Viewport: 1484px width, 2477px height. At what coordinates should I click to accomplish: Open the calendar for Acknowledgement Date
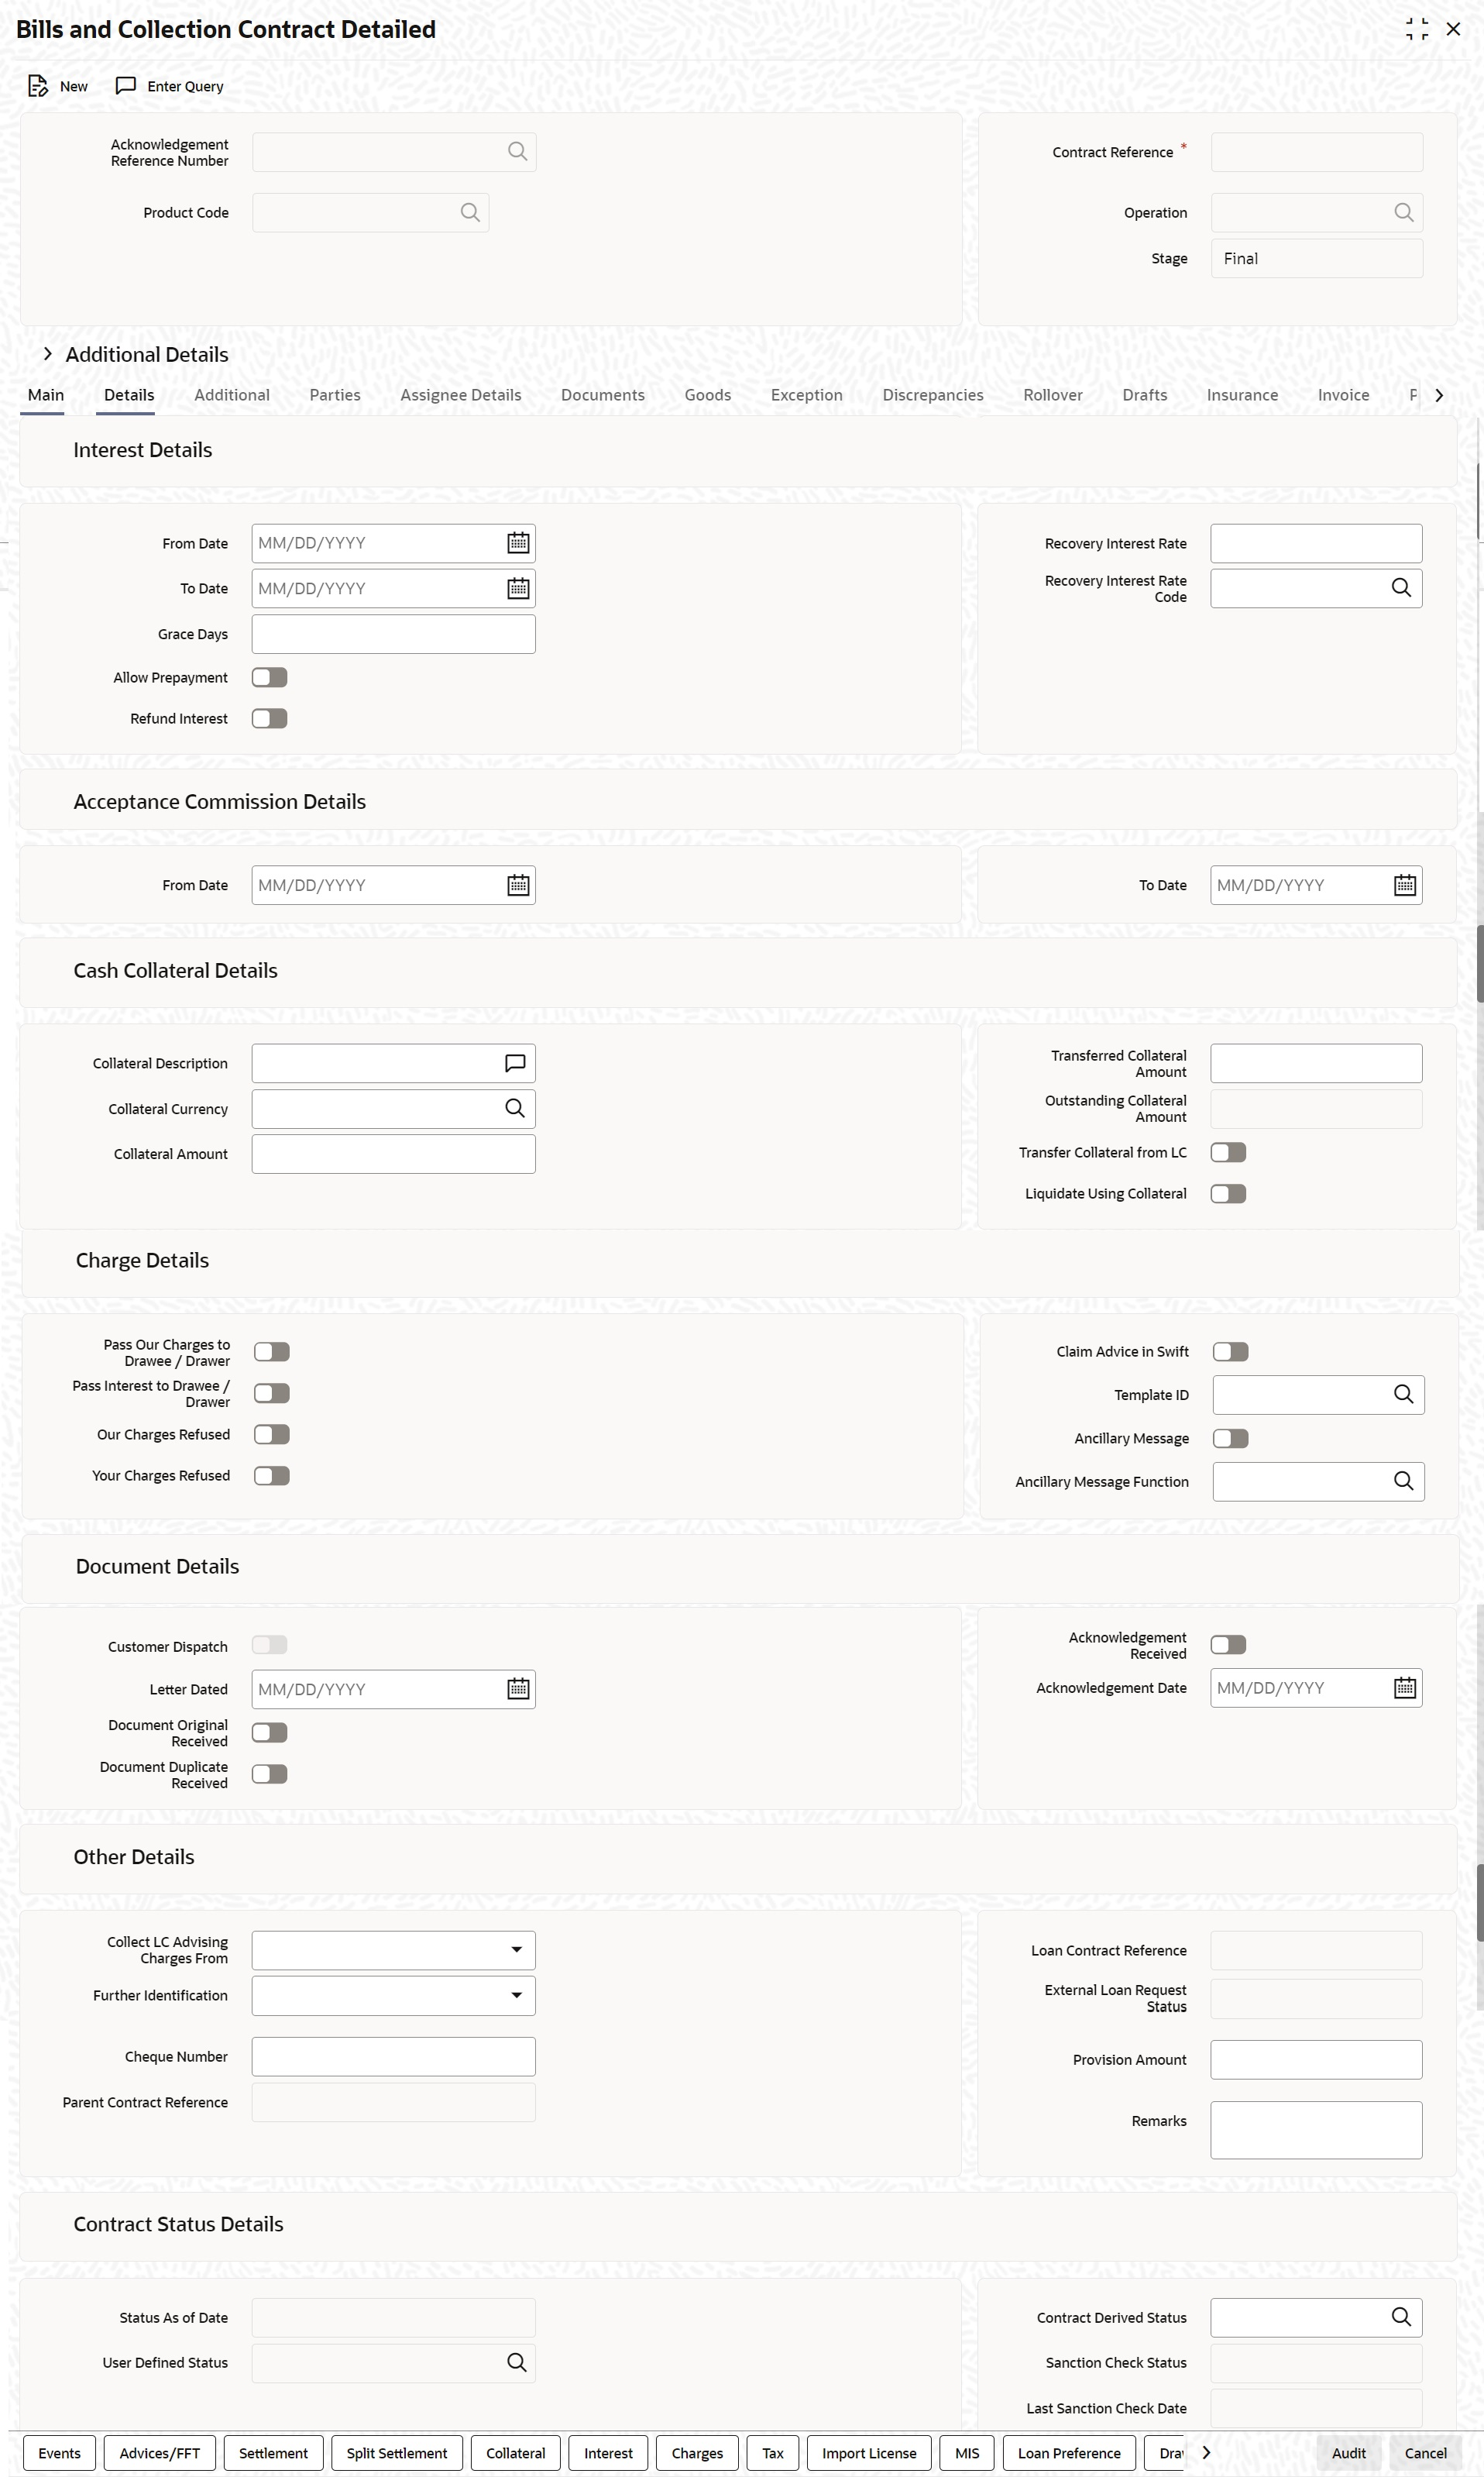[1403, 1688]
